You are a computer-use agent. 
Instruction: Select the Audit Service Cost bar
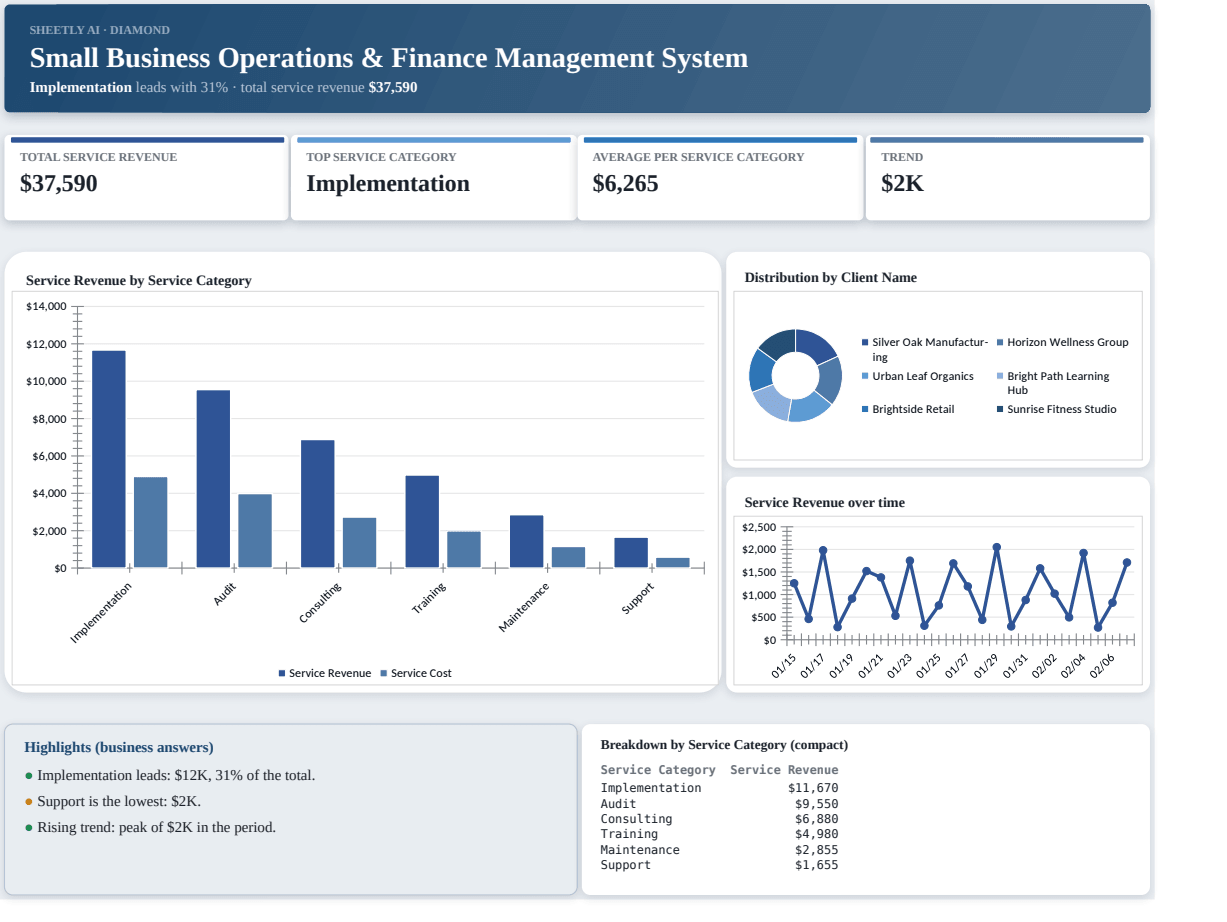[255, 531]
